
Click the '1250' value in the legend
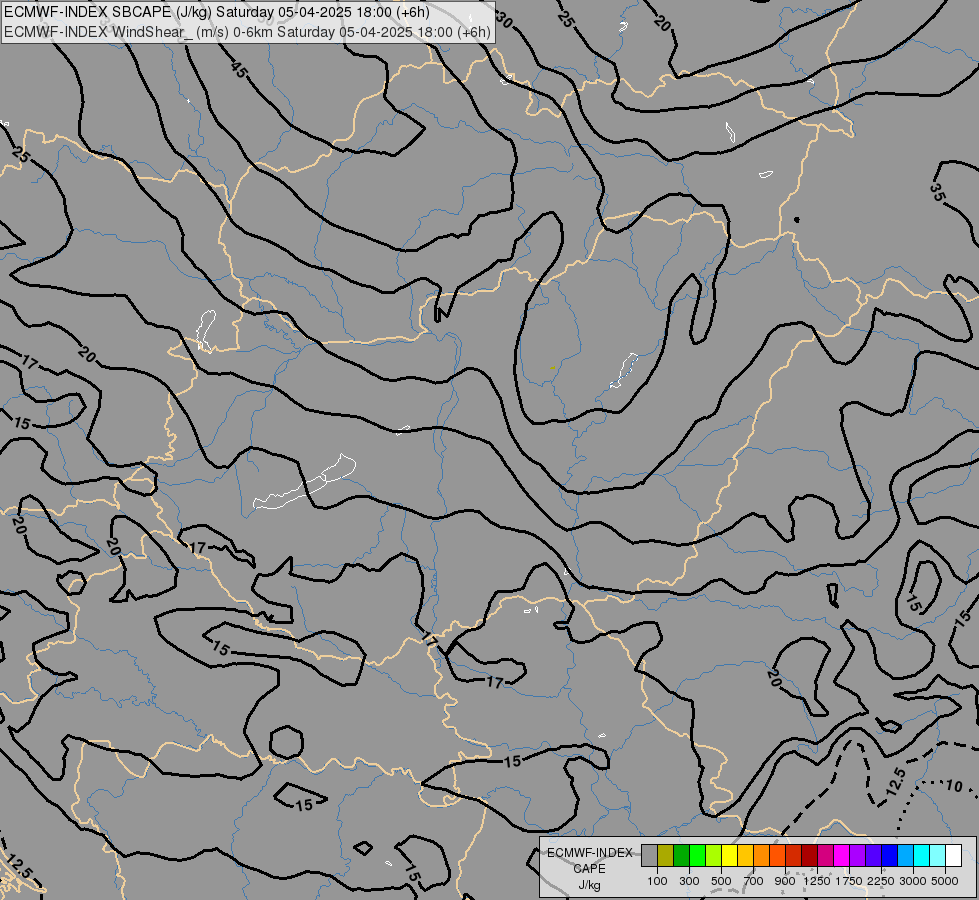(817, 881)
